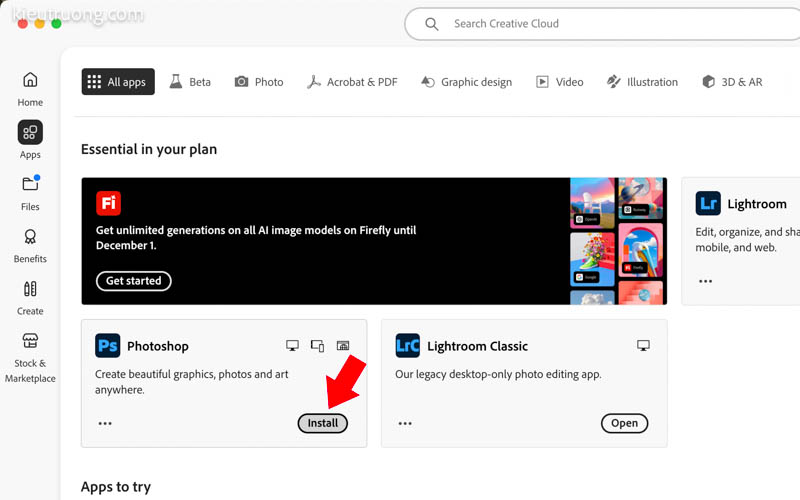The image size is (800, 500).
Task: Focus the Search Creative Cloud field
Action: (x=602, y=24)
